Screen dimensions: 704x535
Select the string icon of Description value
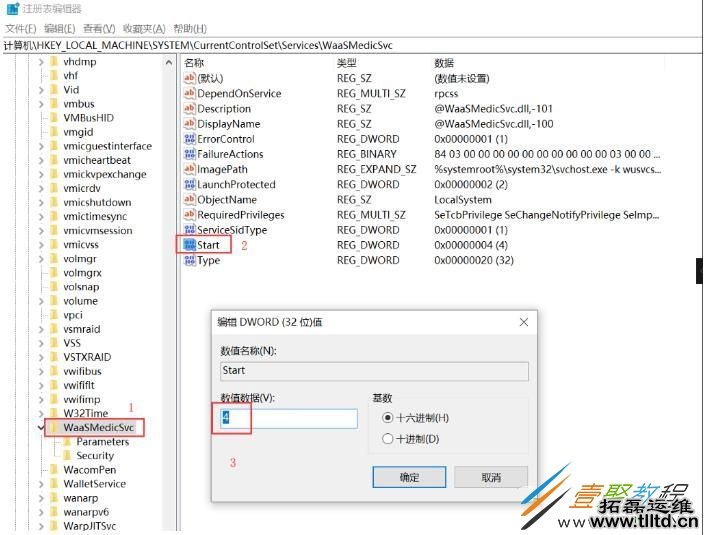[189, 109]
